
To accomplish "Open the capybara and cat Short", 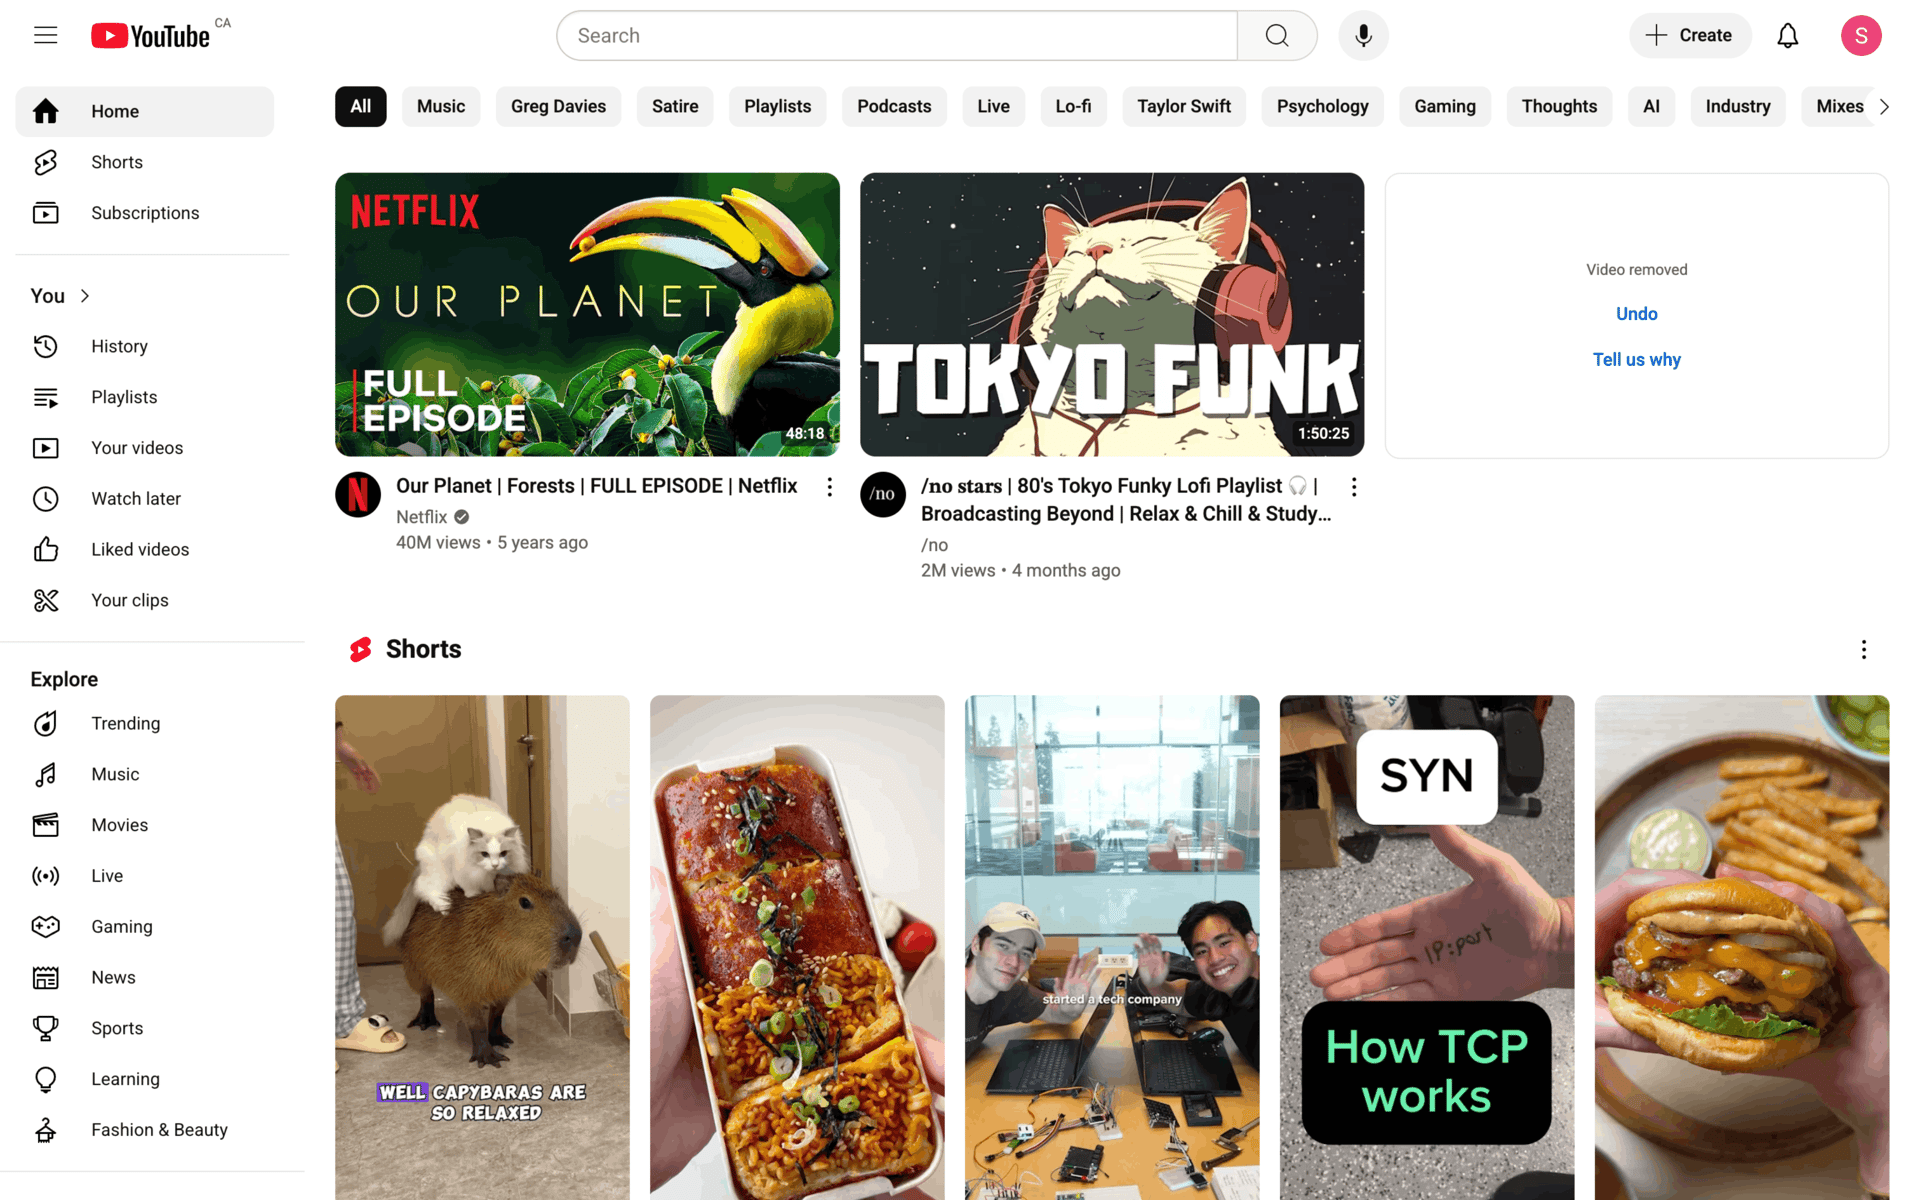I will pos(482,947).
